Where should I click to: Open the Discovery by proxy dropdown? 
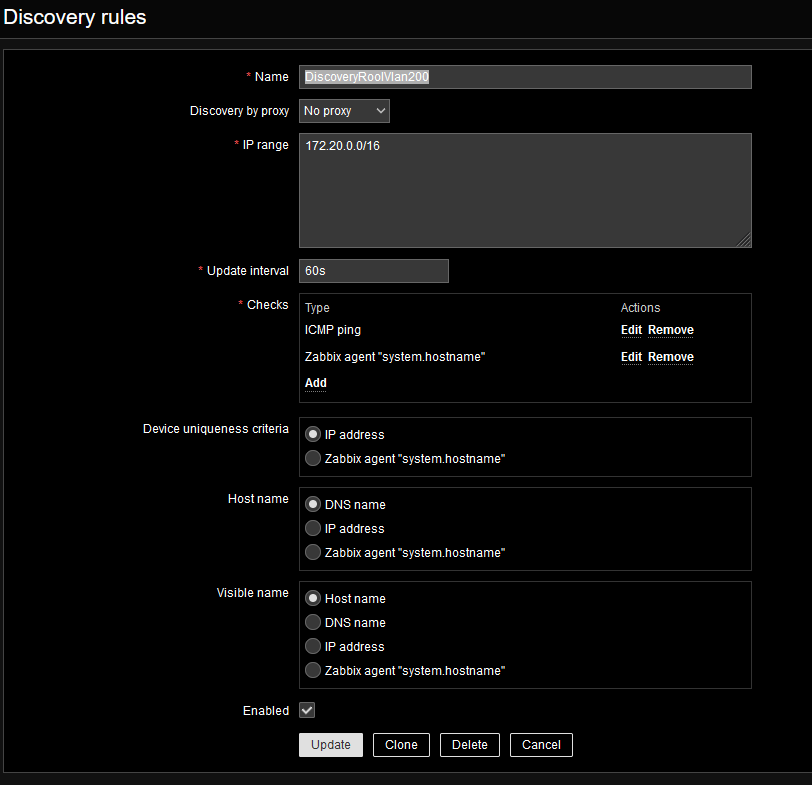pos(344,111)
